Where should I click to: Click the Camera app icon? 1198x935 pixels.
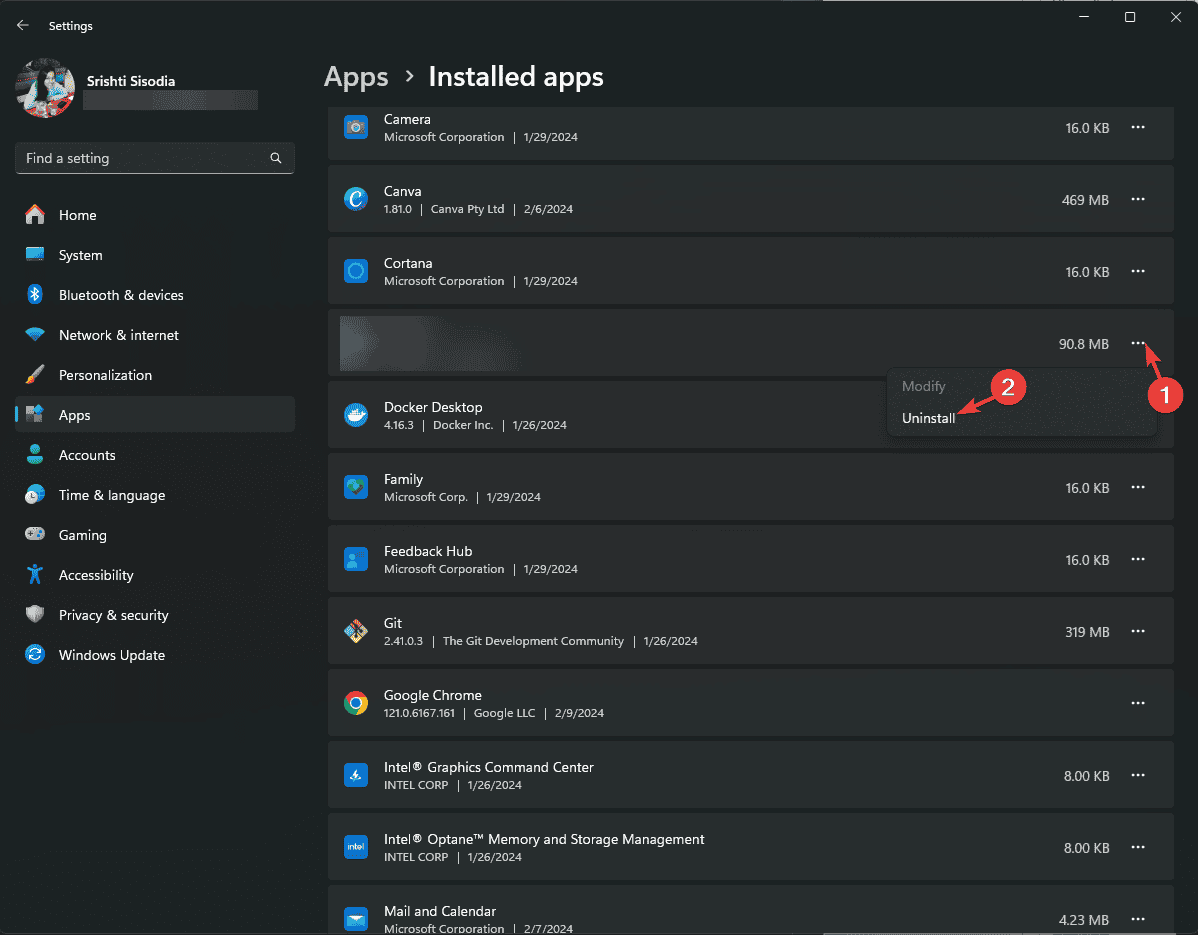click(356, 127)
